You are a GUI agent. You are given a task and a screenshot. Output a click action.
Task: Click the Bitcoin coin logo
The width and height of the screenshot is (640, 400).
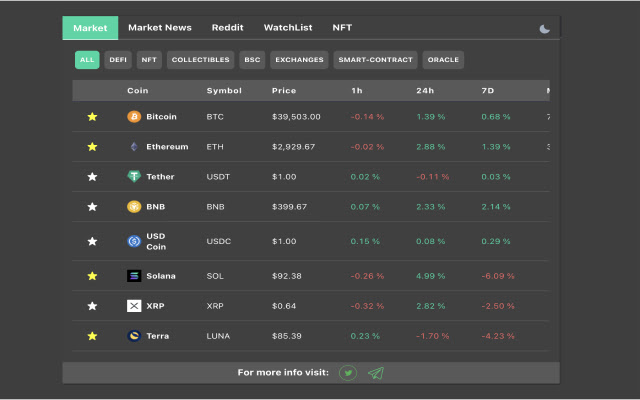134,117
